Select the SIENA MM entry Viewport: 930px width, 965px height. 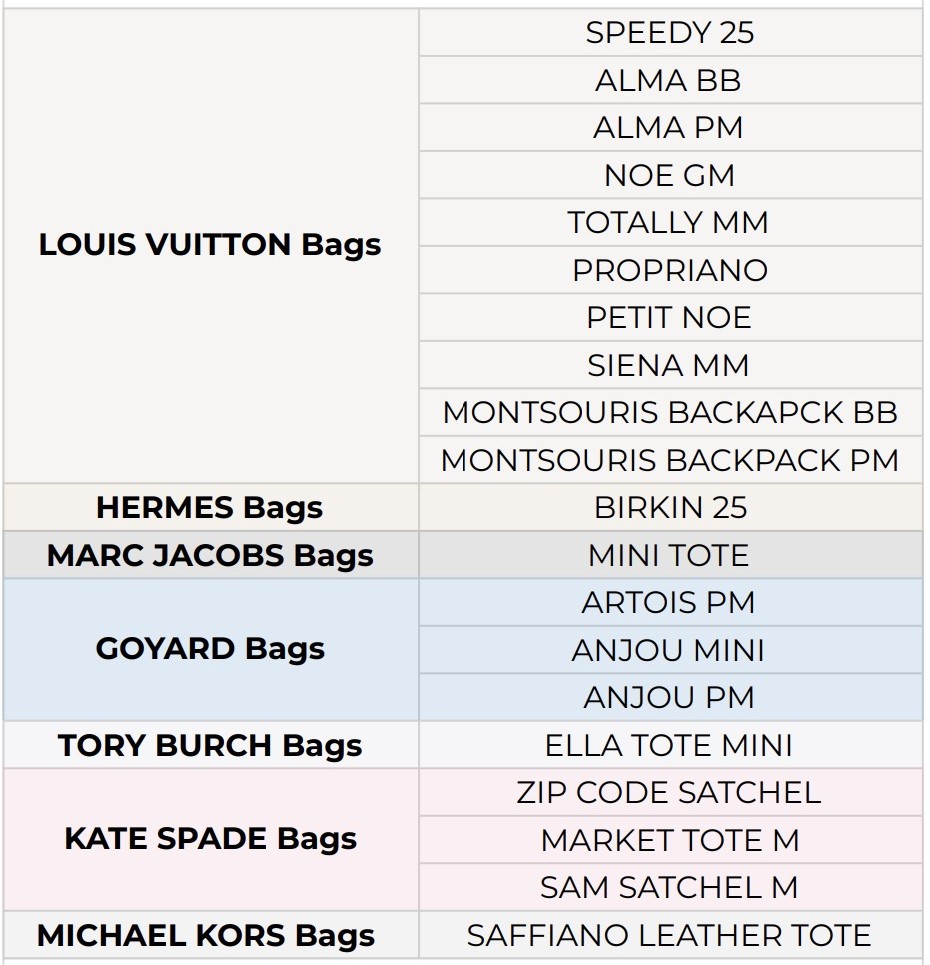(669, 365)
